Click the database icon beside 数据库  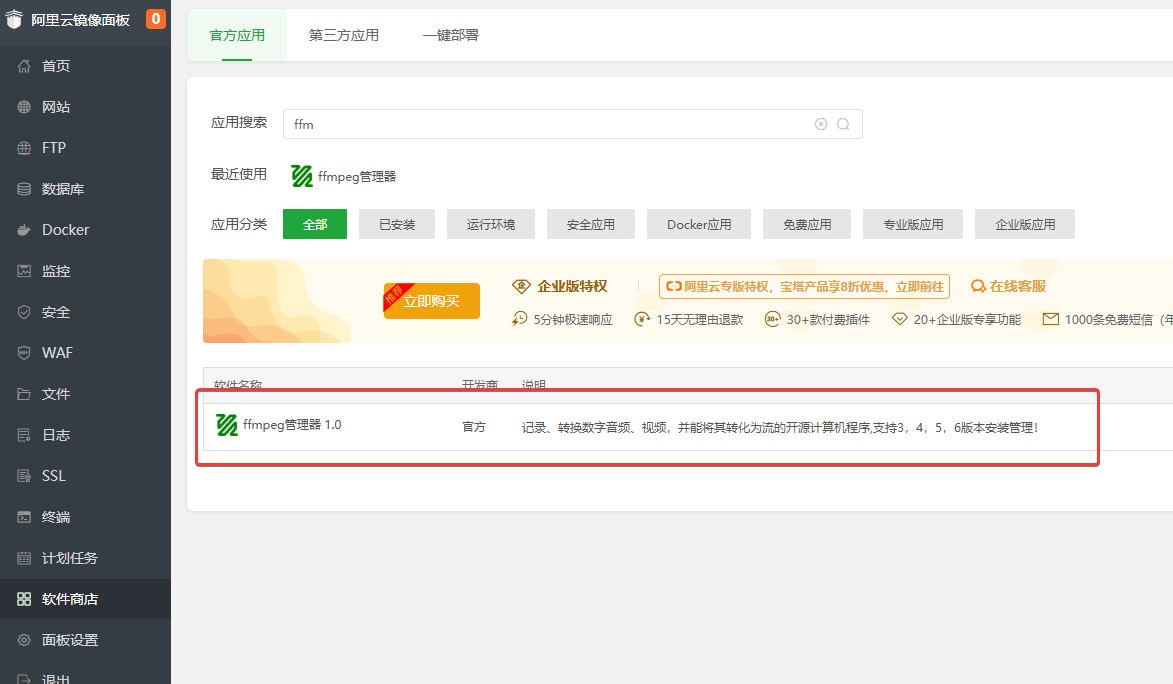pos(24,189)
